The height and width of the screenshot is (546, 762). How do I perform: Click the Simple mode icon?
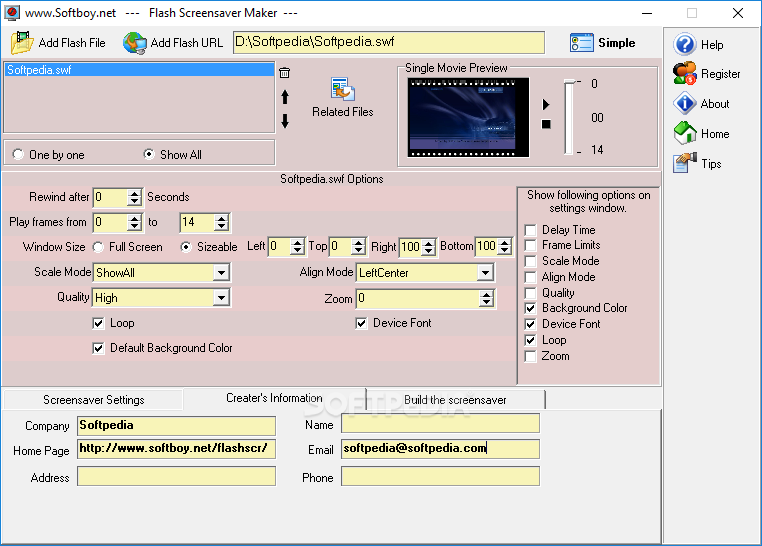pos(582,43)
